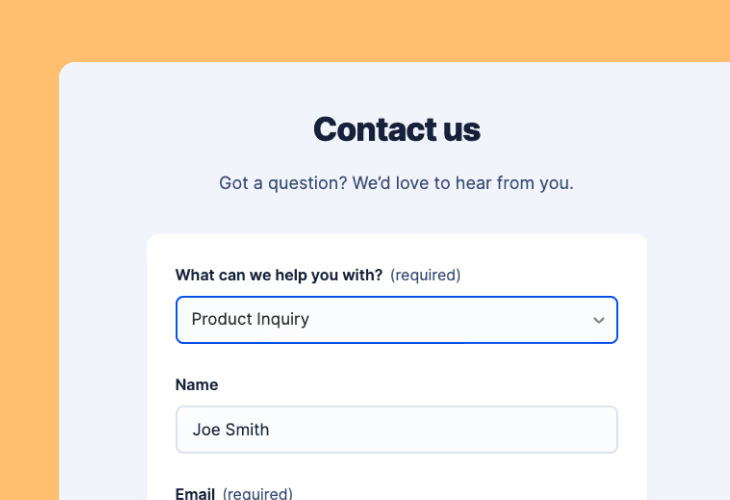
Task: Open the Product Inquiry dropdown
Action: [x=397, y=320]
